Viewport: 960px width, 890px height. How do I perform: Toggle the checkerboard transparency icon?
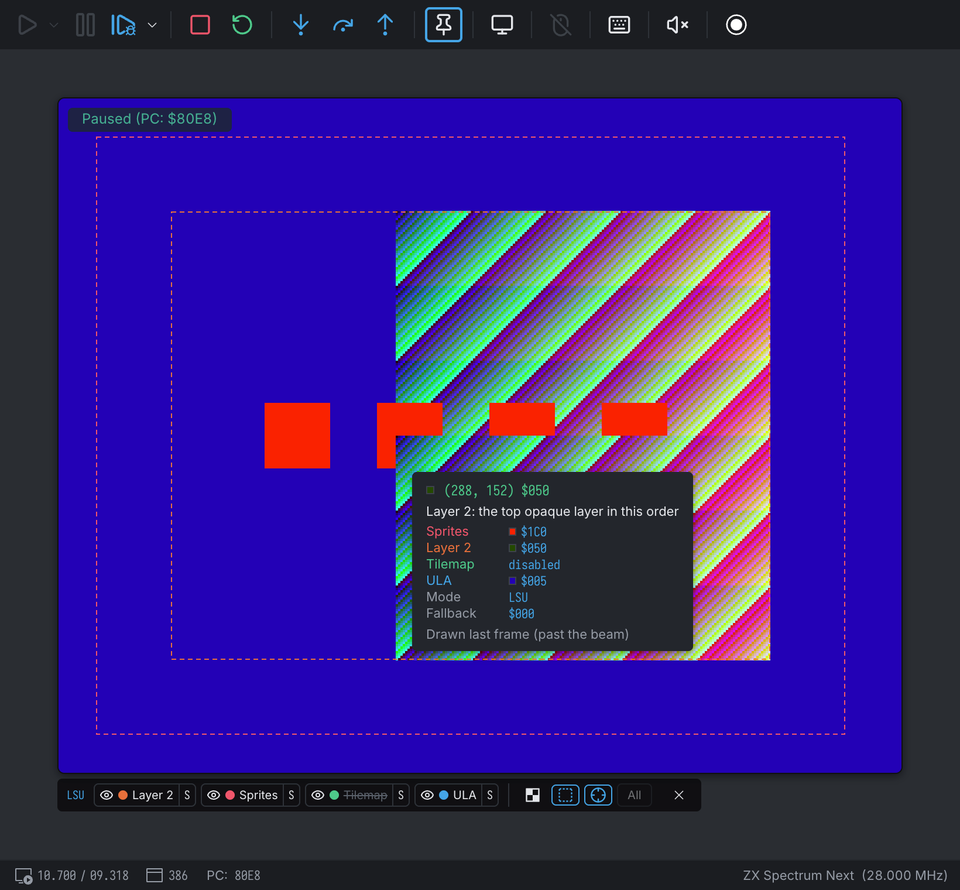[533, 795]
